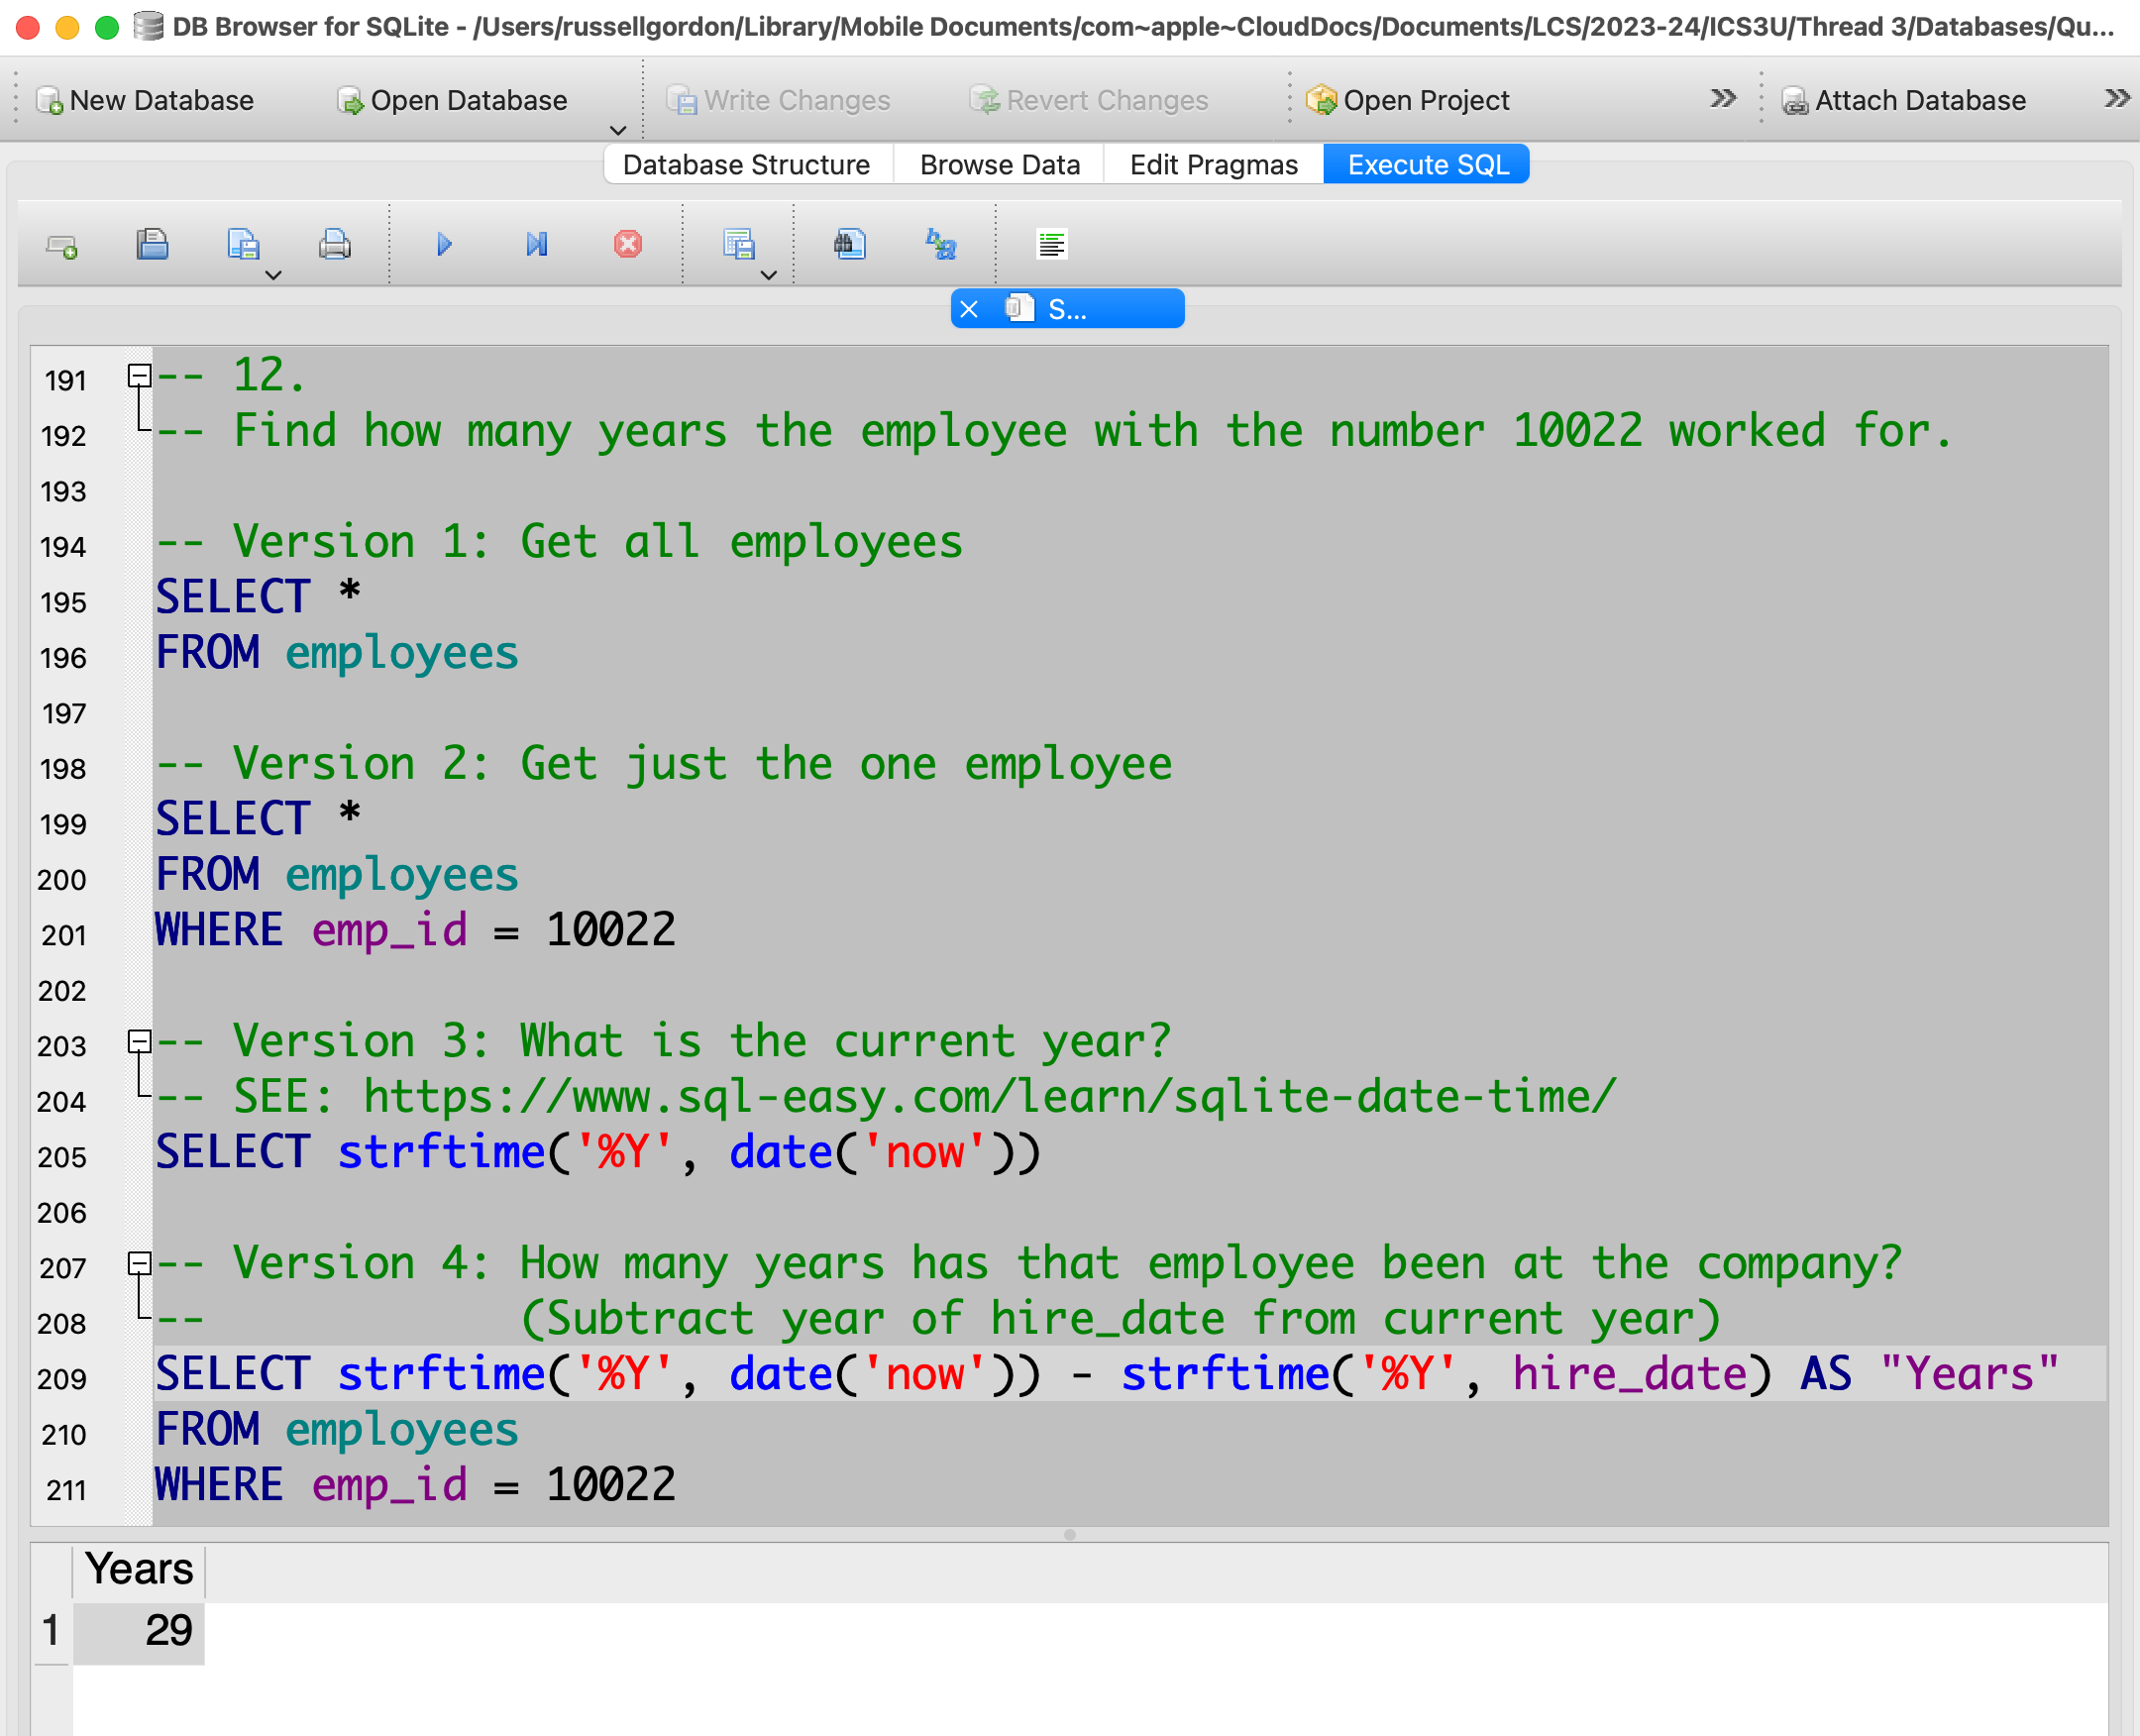Click the red Stop execution icon

point(628,245)
